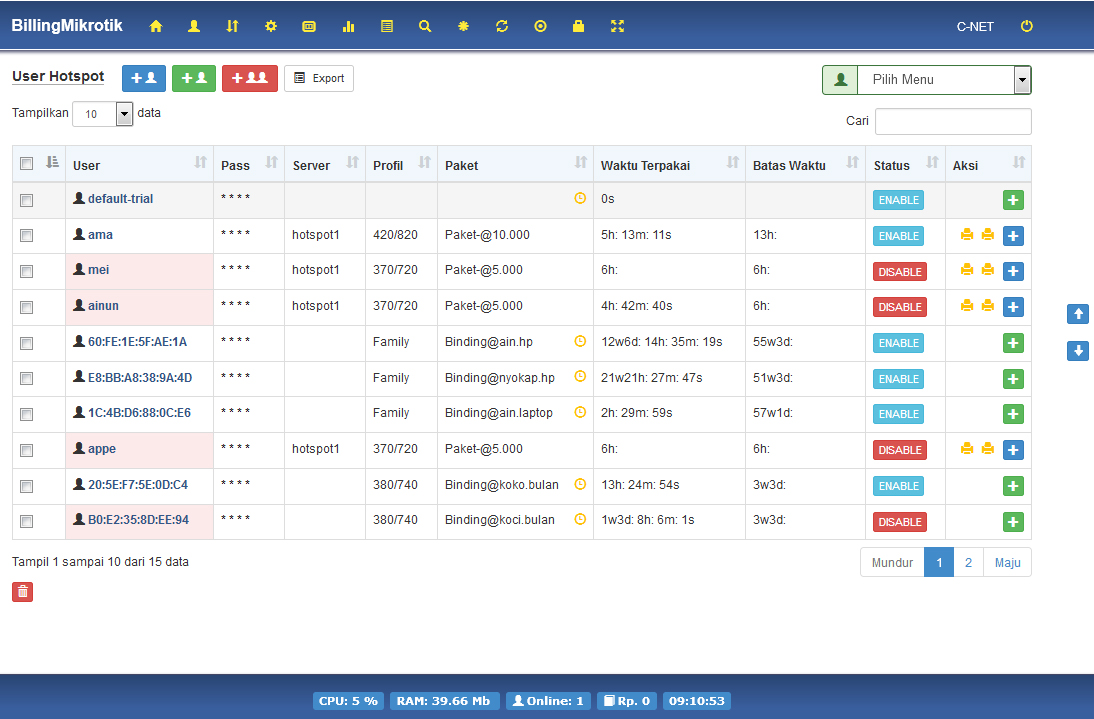This screenshot has height=719, width=1094.
Task: Toggle the select-all checkbox in table header
Action: [27, 164]
